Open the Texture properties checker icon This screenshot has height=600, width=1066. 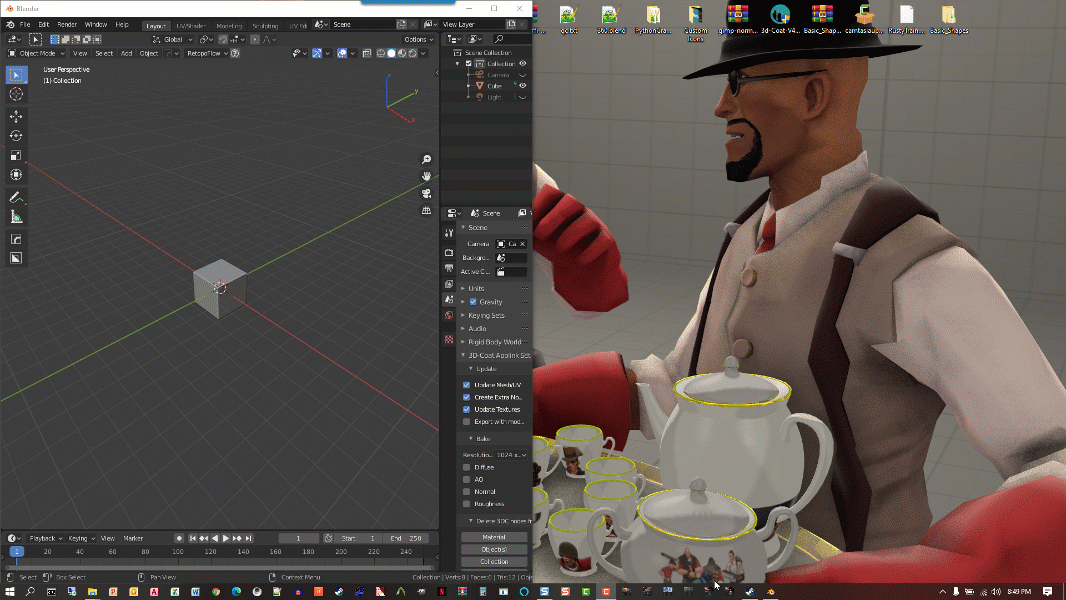click(449, 338)
